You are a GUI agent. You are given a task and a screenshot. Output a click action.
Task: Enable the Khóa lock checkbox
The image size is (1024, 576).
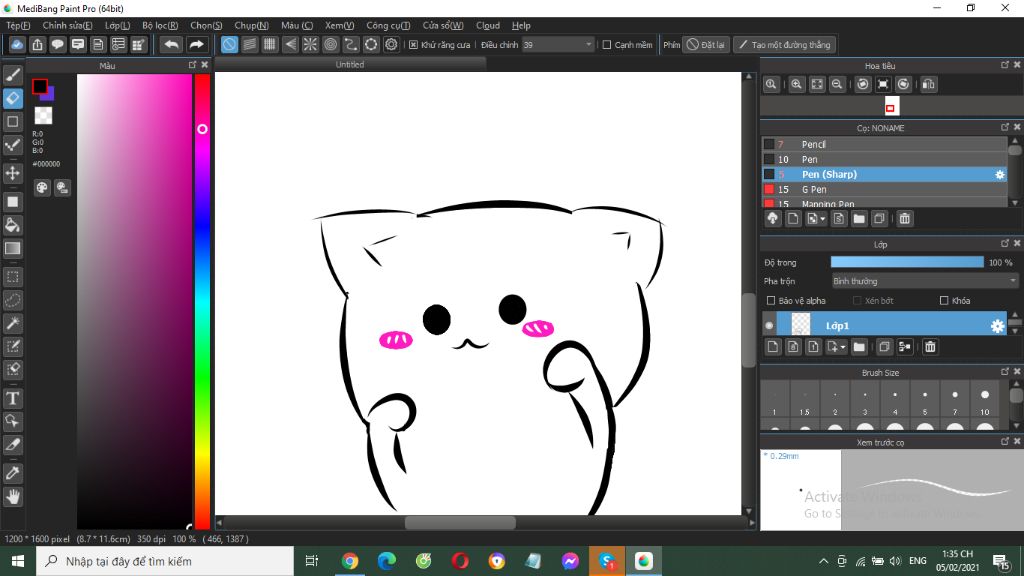[x=944, y=300]
